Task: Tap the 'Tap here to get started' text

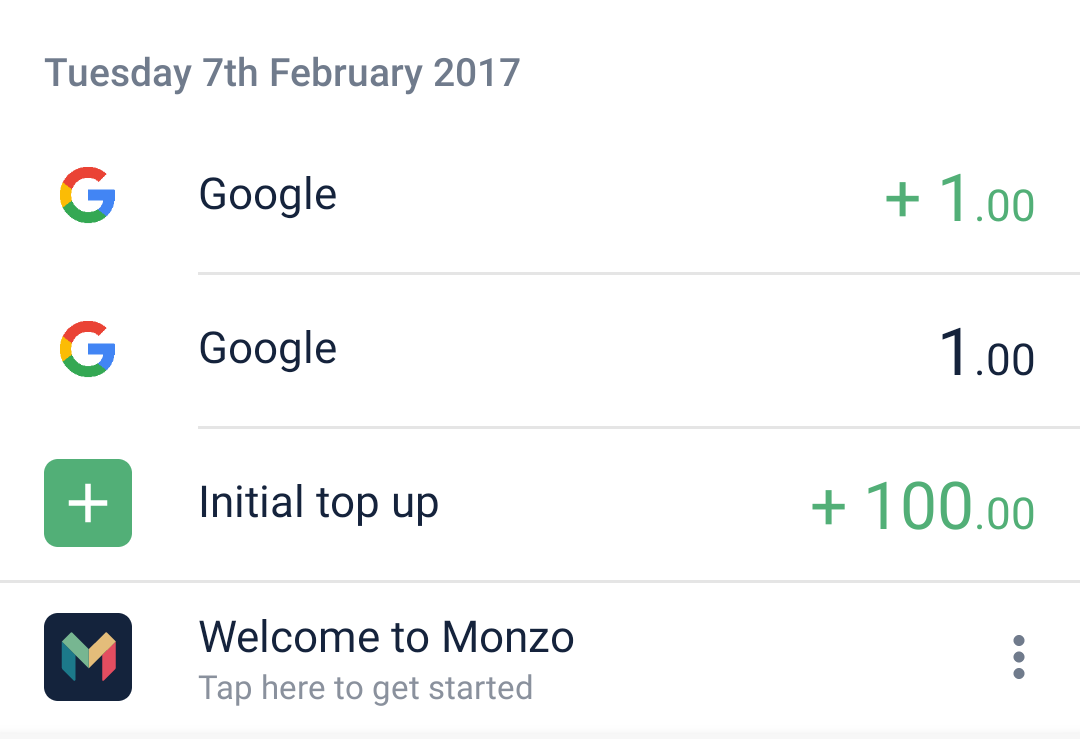Action: click(x=365, y=688)
